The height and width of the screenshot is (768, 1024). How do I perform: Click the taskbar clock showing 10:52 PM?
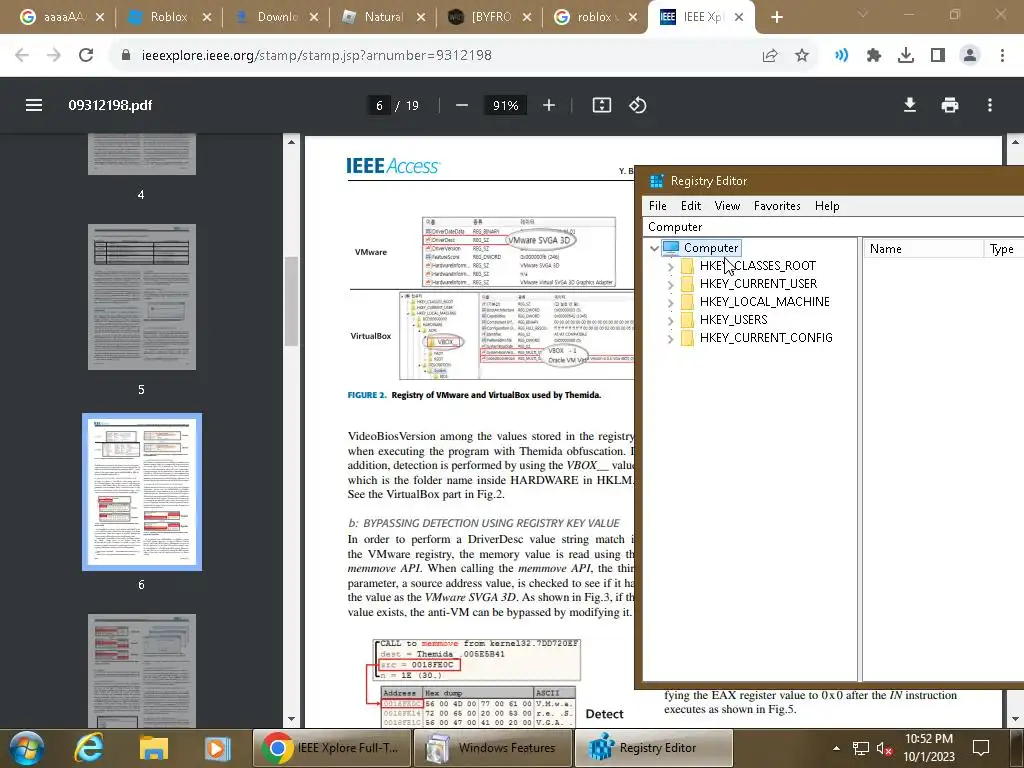(929, 739)
